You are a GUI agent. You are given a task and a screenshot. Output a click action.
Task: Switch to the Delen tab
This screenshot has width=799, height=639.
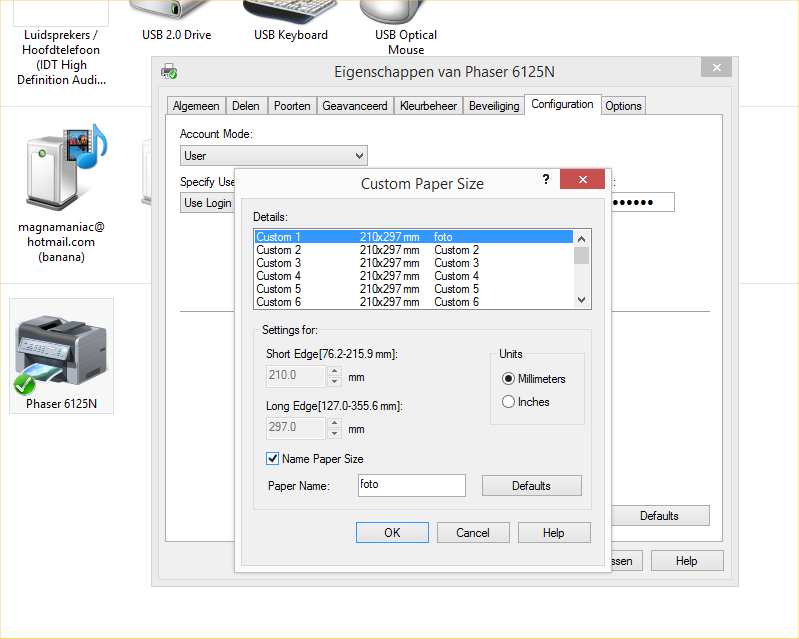(246, 106)
